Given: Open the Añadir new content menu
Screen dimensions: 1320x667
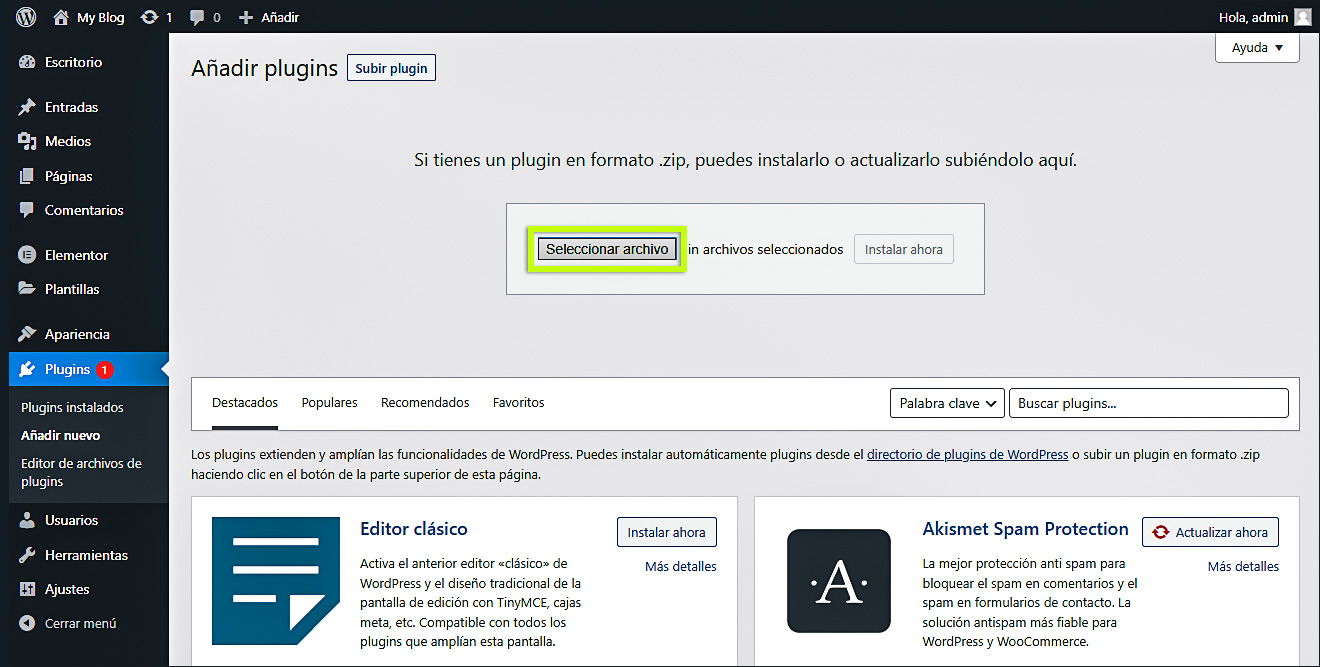Looking at the screenshot, I should [x=269, y=17].
